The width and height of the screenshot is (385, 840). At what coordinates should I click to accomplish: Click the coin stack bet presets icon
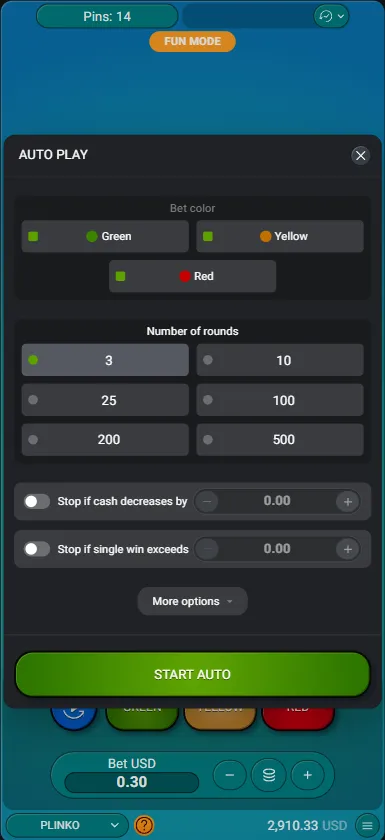pyautogui.click(x=269, y=775)
